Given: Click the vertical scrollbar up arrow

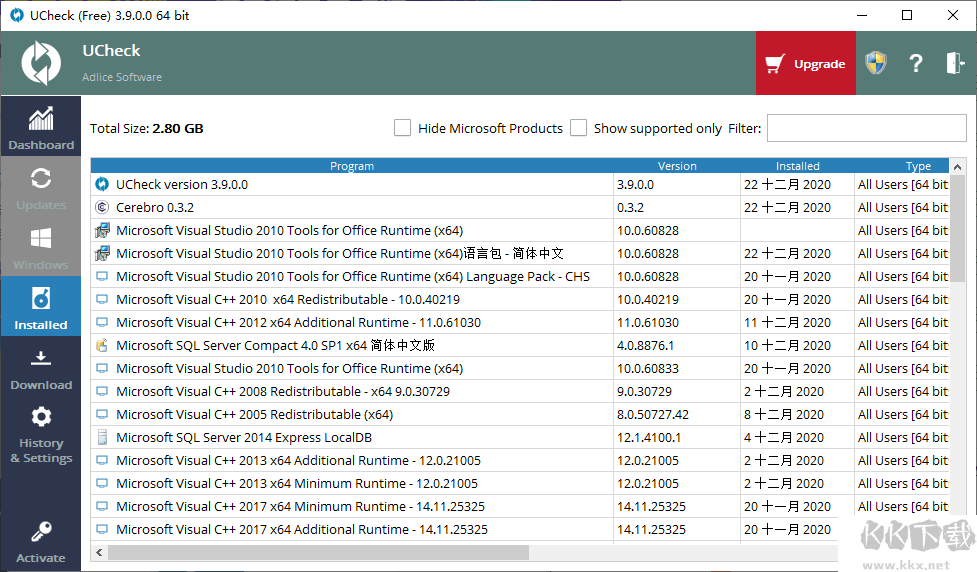Looking at the screenshot, I should (958, 167).
